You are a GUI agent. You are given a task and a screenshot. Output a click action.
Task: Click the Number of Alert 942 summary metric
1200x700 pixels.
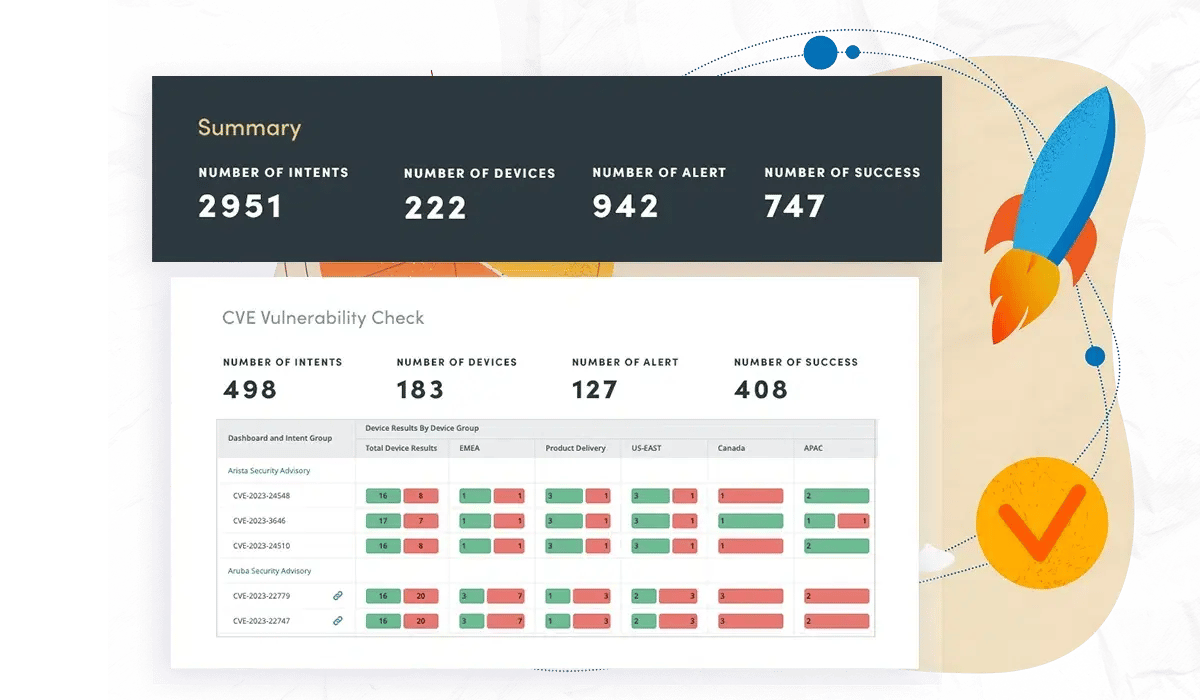pyautogui.click(x=624, y=196)
